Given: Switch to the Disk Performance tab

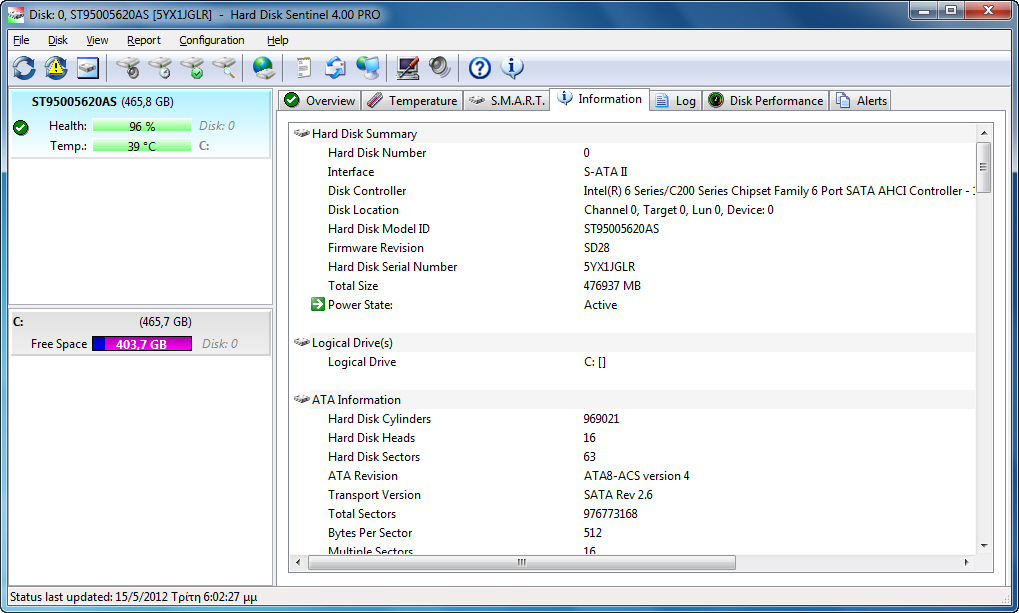Looking at the screenshot, I should click(766, 101).
